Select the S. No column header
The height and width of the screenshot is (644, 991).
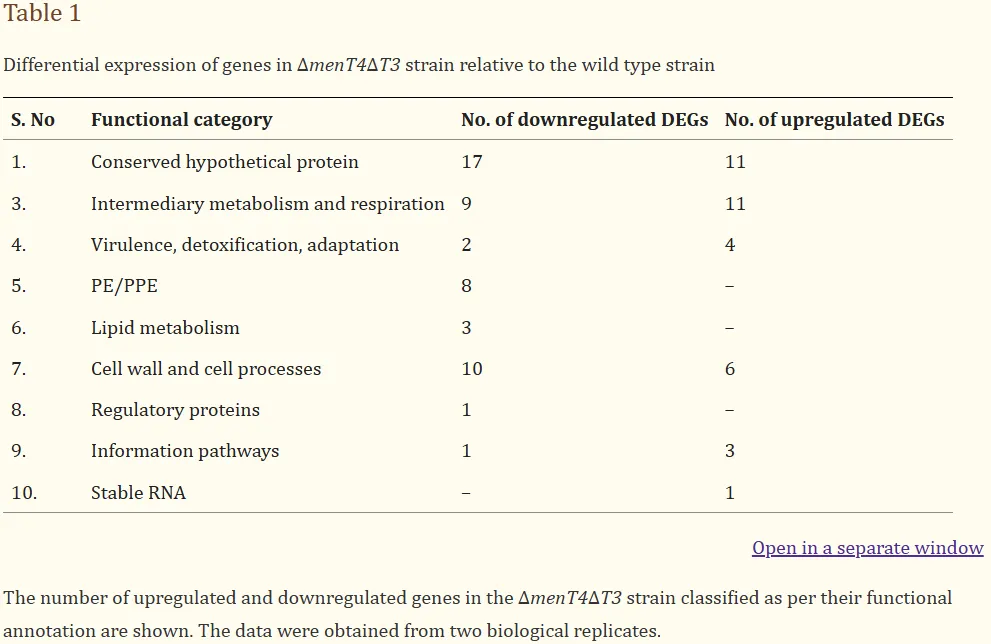pyautogui.click(x=33, y=120)
